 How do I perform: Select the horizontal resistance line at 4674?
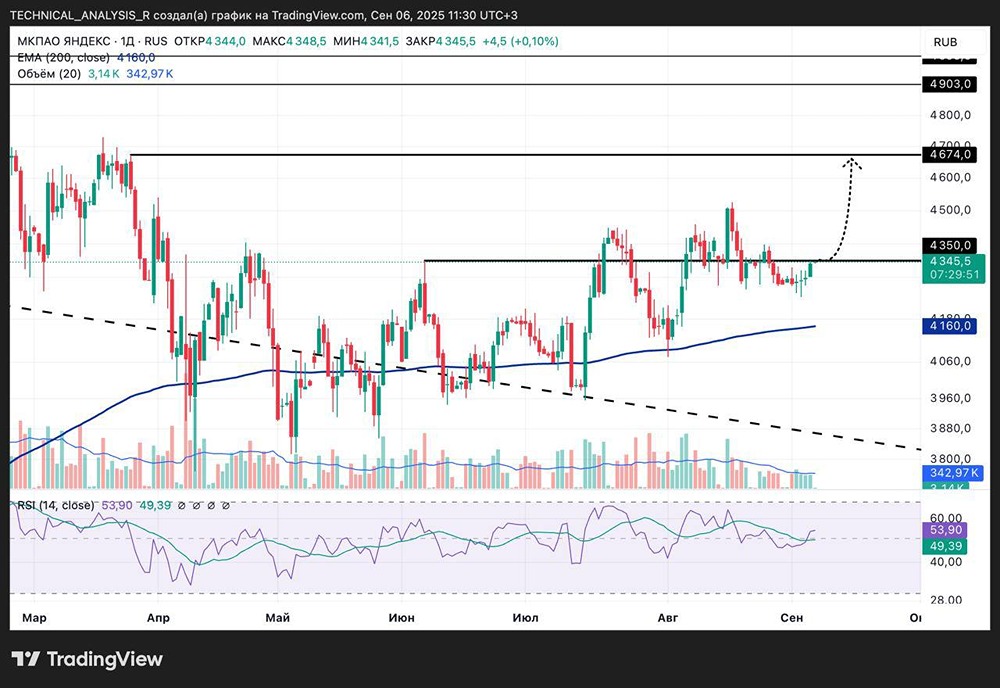coord(500,155)
